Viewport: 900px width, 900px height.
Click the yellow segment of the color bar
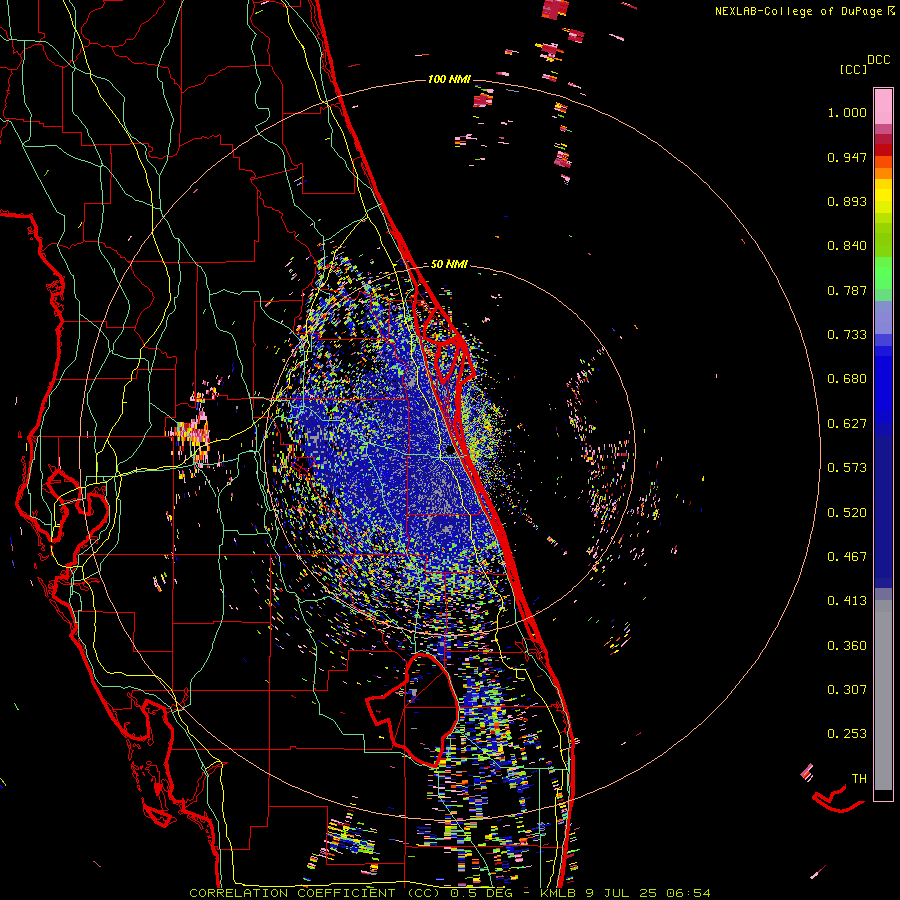coord(883,197)
